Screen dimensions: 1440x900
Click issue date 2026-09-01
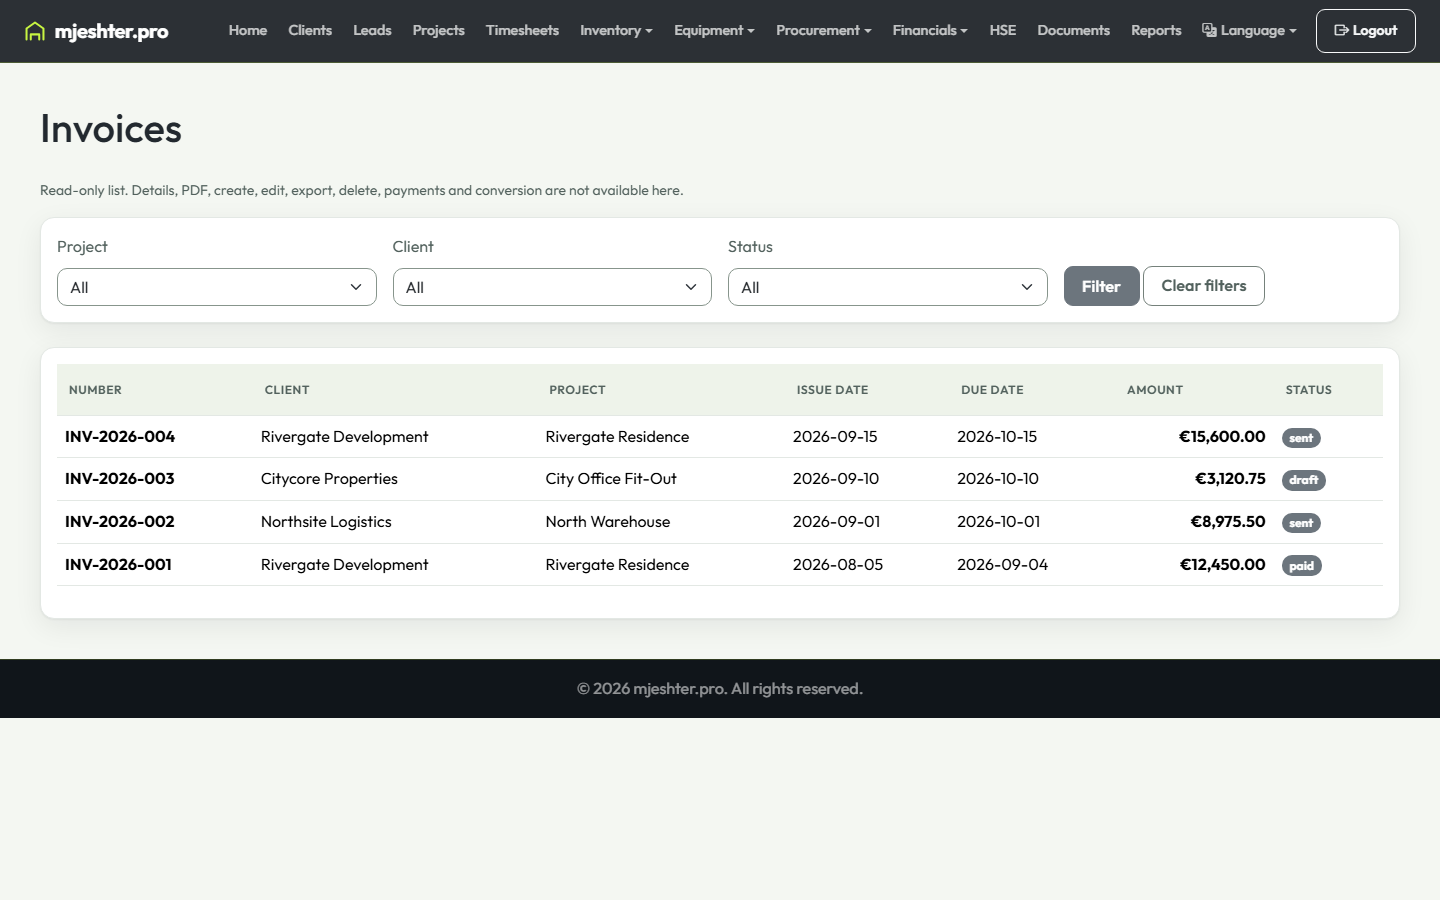[837, 522]
